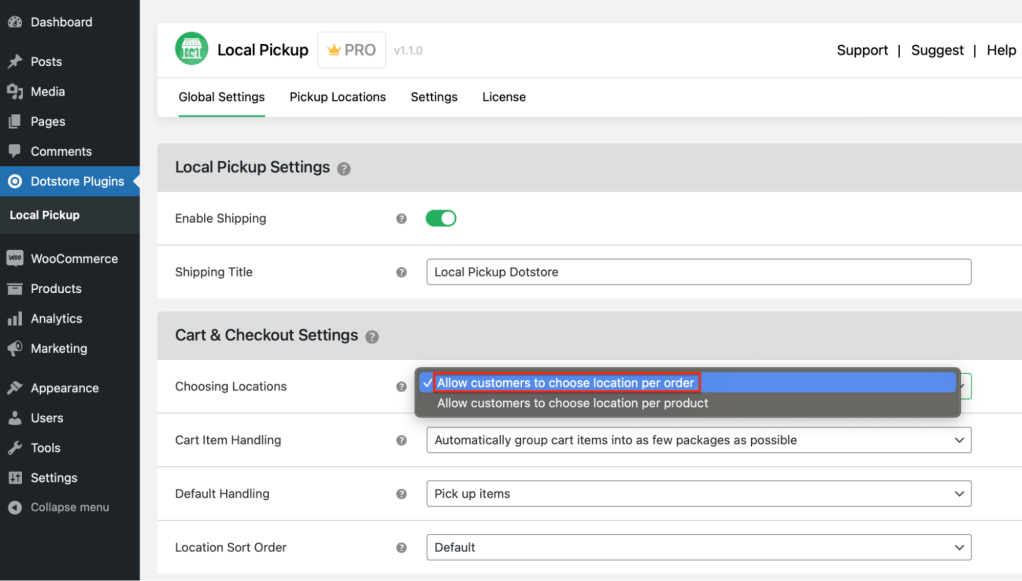Toggle the Enable Shipping switch
The width and height of the screenshot is (1022, 581).
click(x=441, y=218)
